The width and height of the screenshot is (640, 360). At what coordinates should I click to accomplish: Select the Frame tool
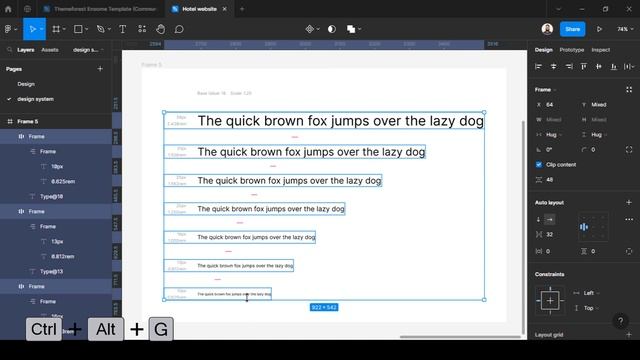point(56,29)
